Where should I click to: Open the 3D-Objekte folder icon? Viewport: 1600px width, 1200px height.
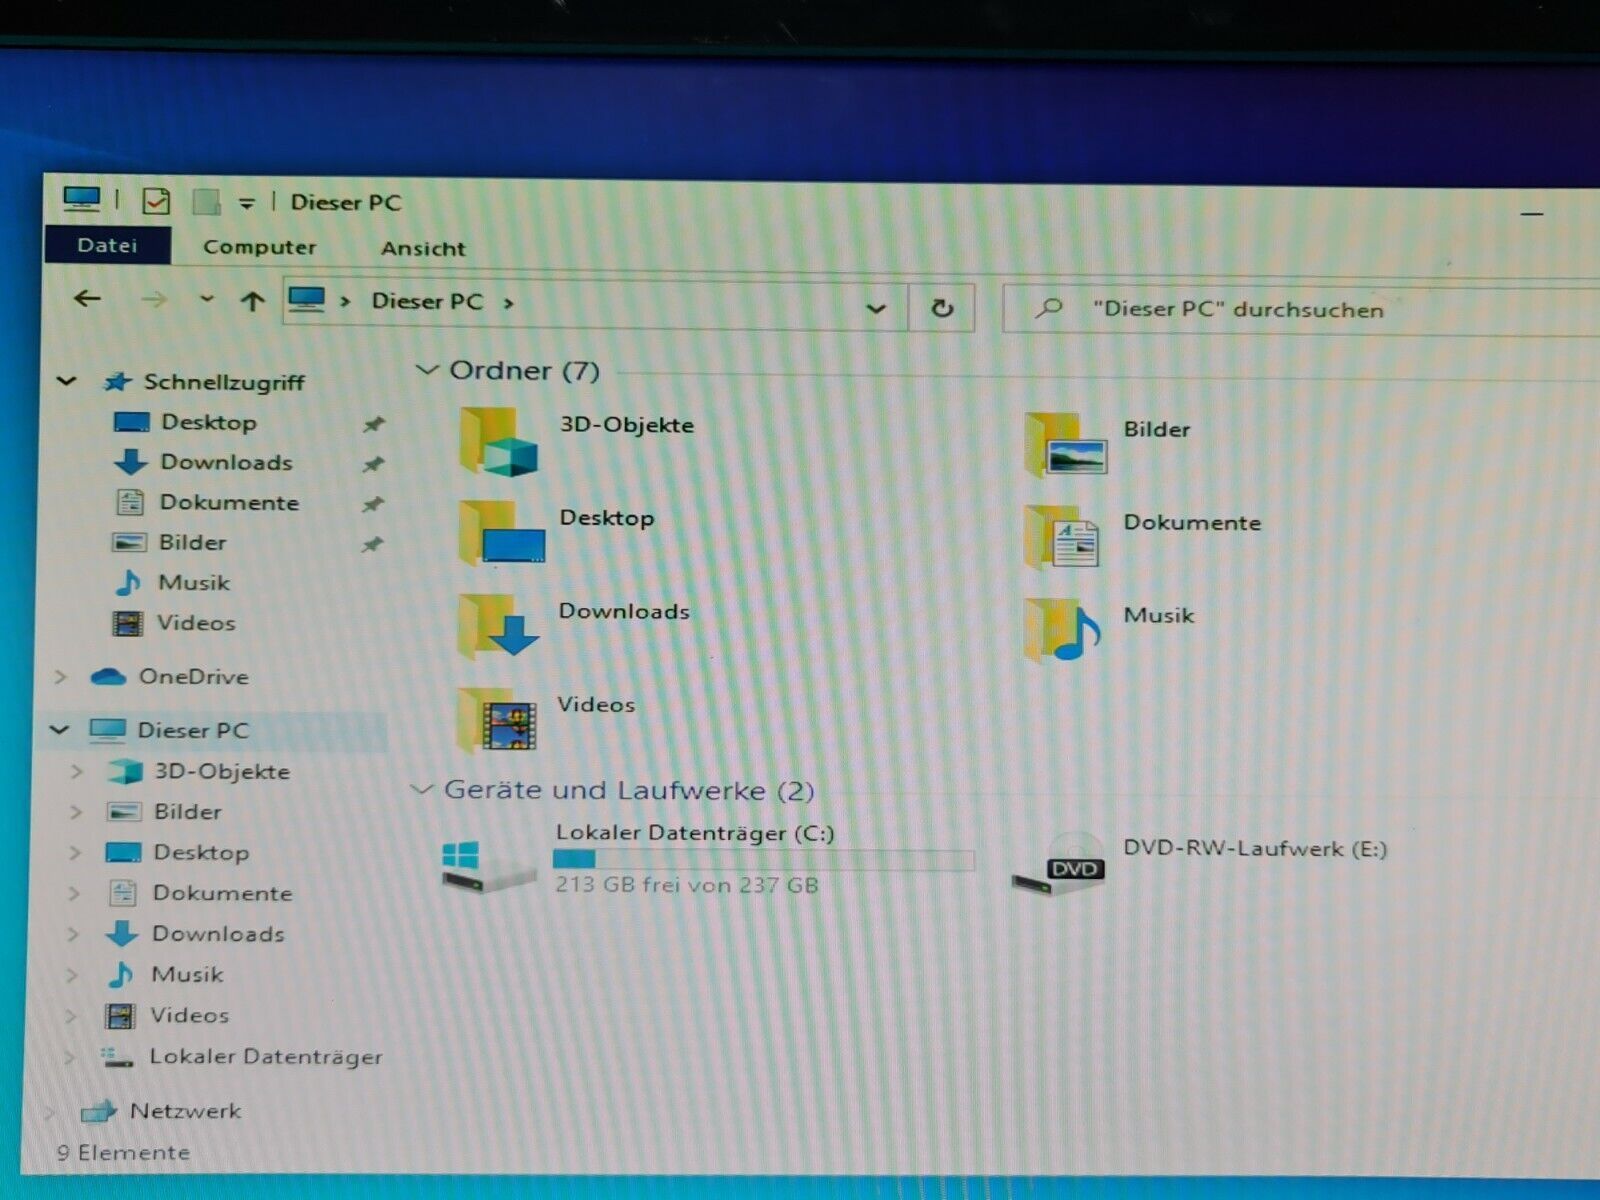pyautogui.click(x=498, y=442)
